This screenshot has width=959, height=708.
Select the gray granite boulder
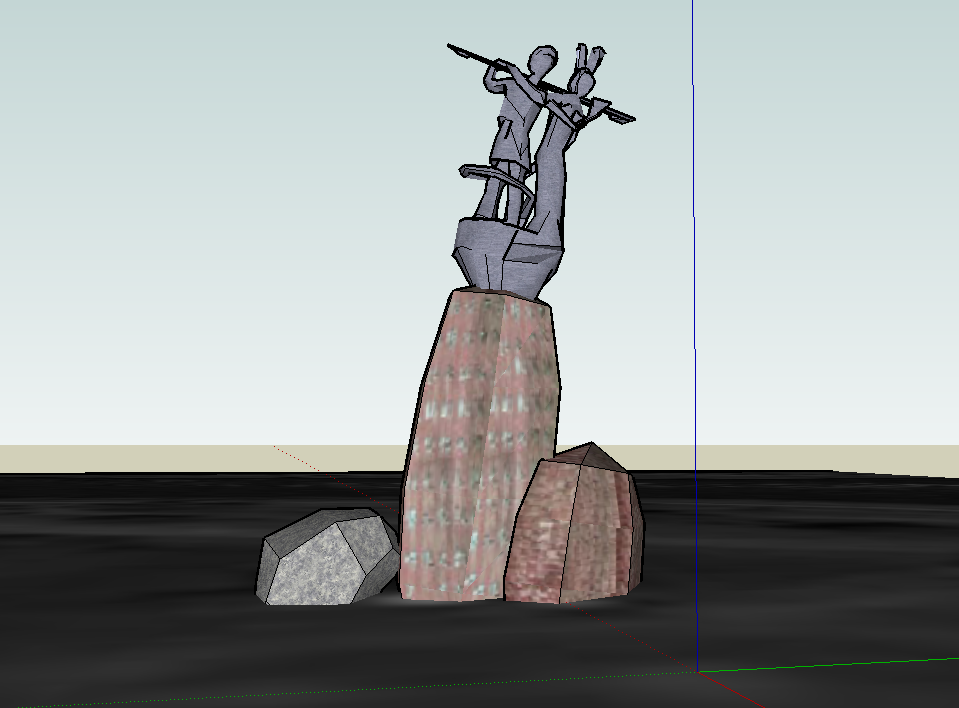coord(328,557)
